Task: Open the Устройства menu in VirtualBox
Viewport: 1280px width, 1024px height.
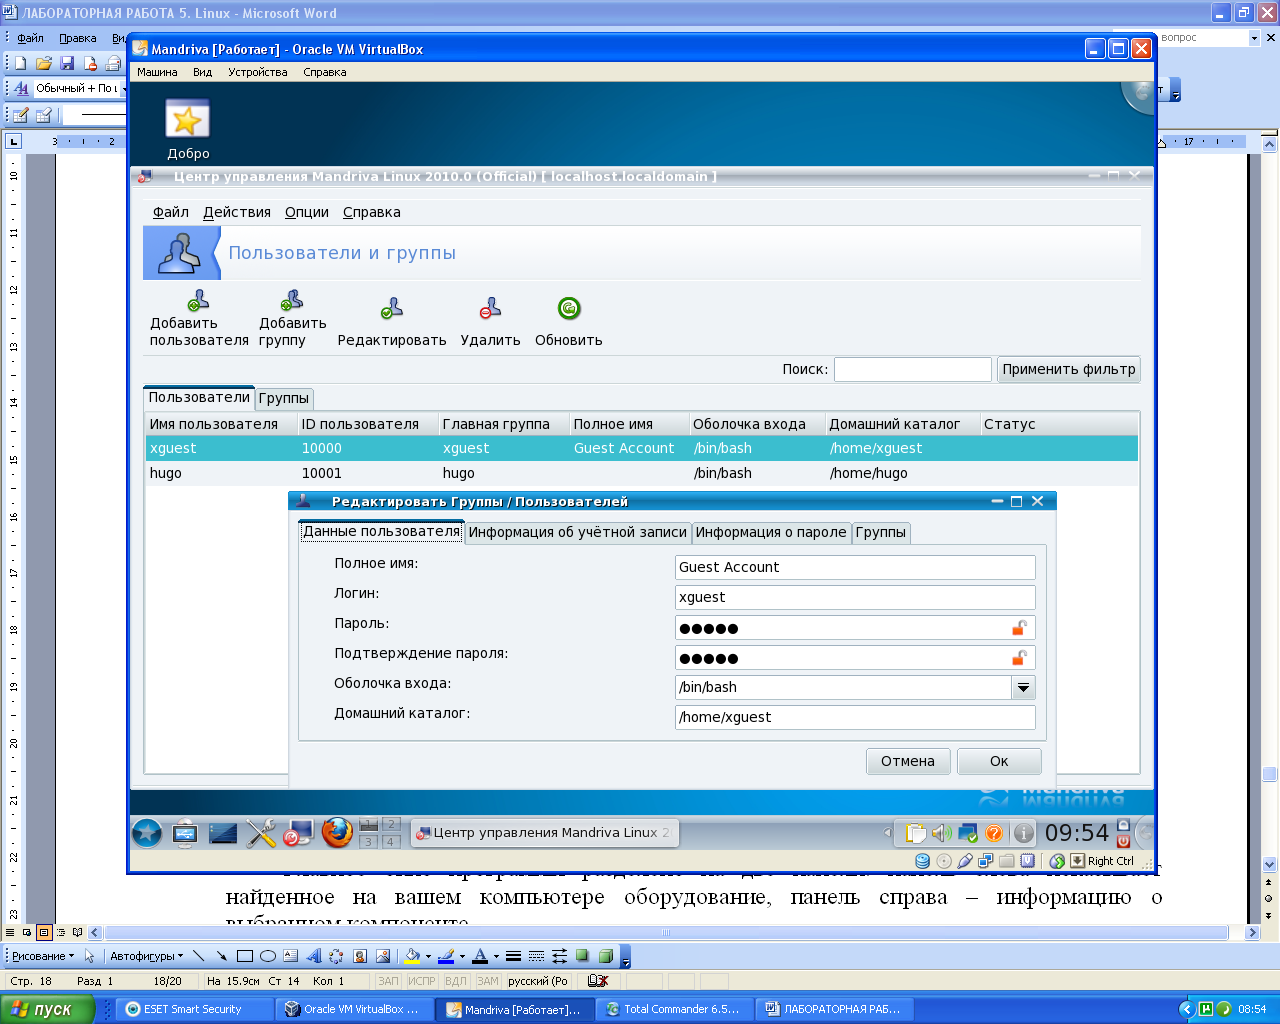Action: pyautogui.click(x=258, y=72)
